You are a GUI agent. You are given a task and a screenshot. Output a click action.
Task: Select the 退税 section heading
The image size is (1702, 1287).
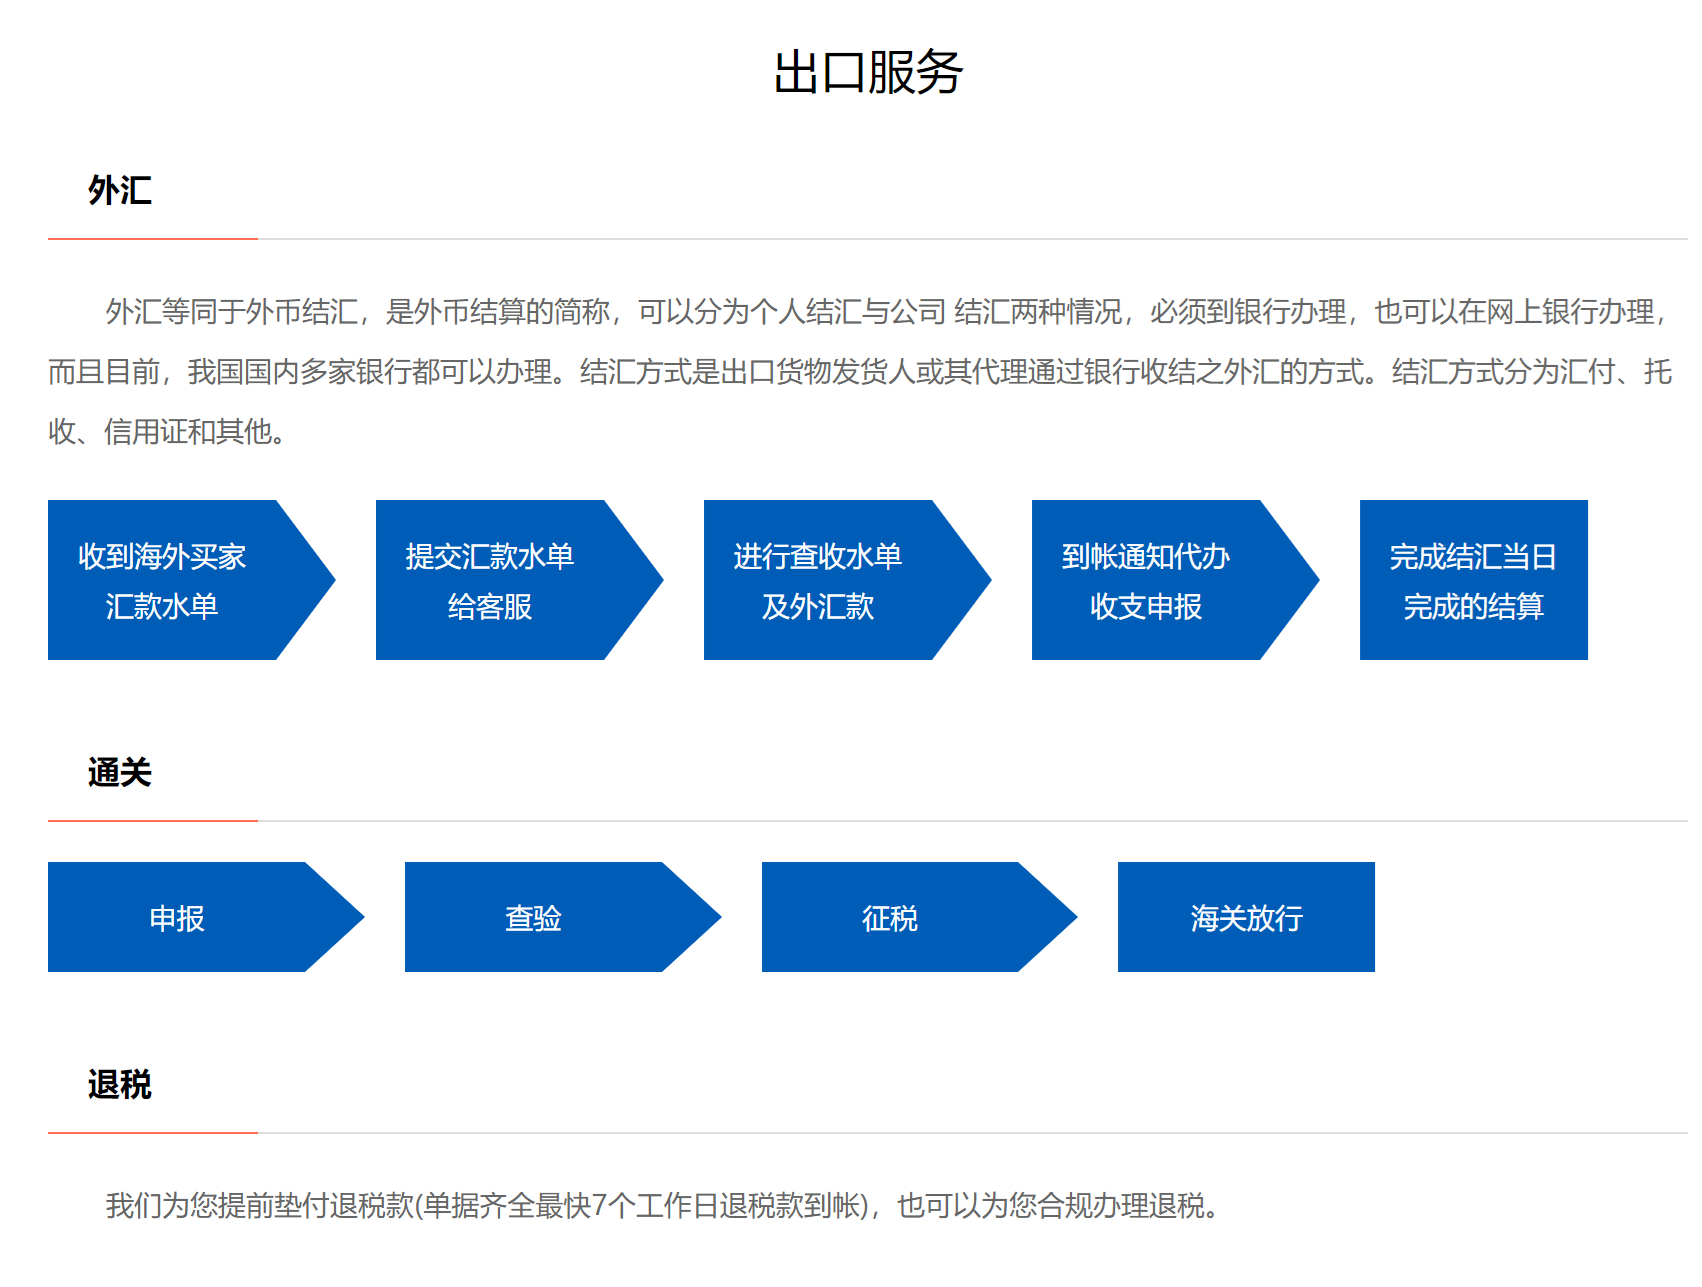click(x=119, y=1084)
